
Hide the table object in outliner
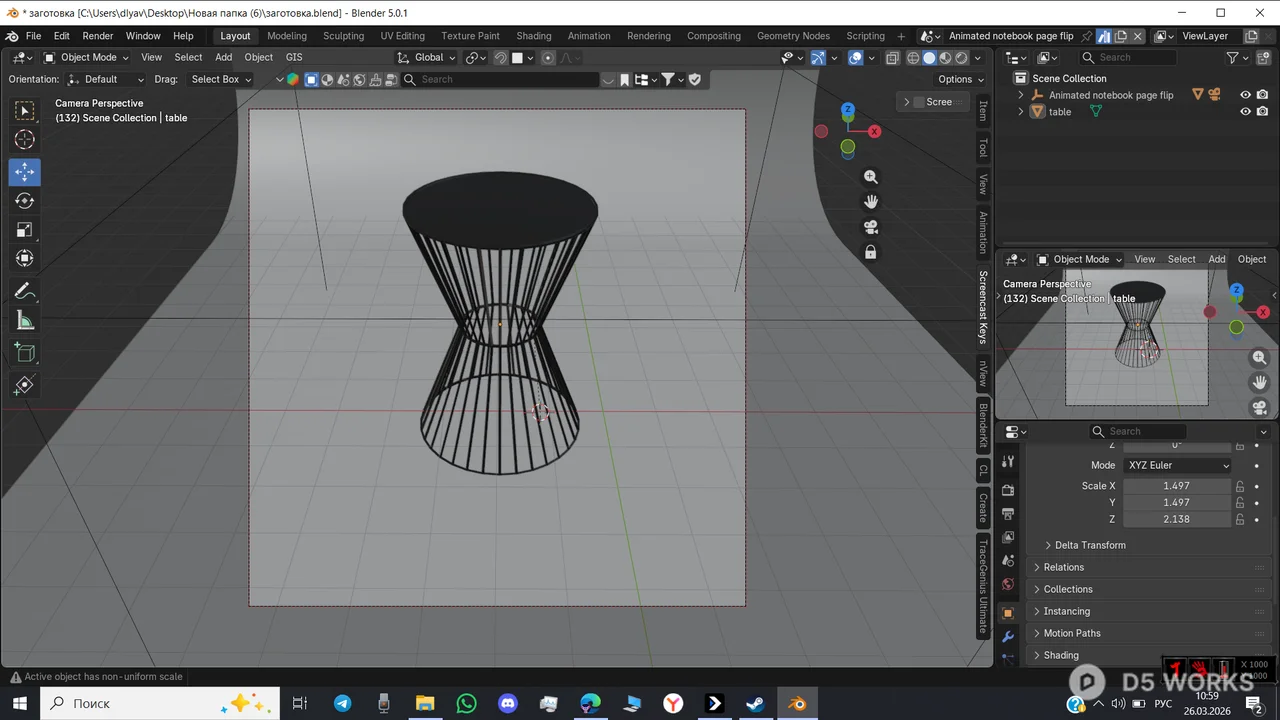(1245, 112)
